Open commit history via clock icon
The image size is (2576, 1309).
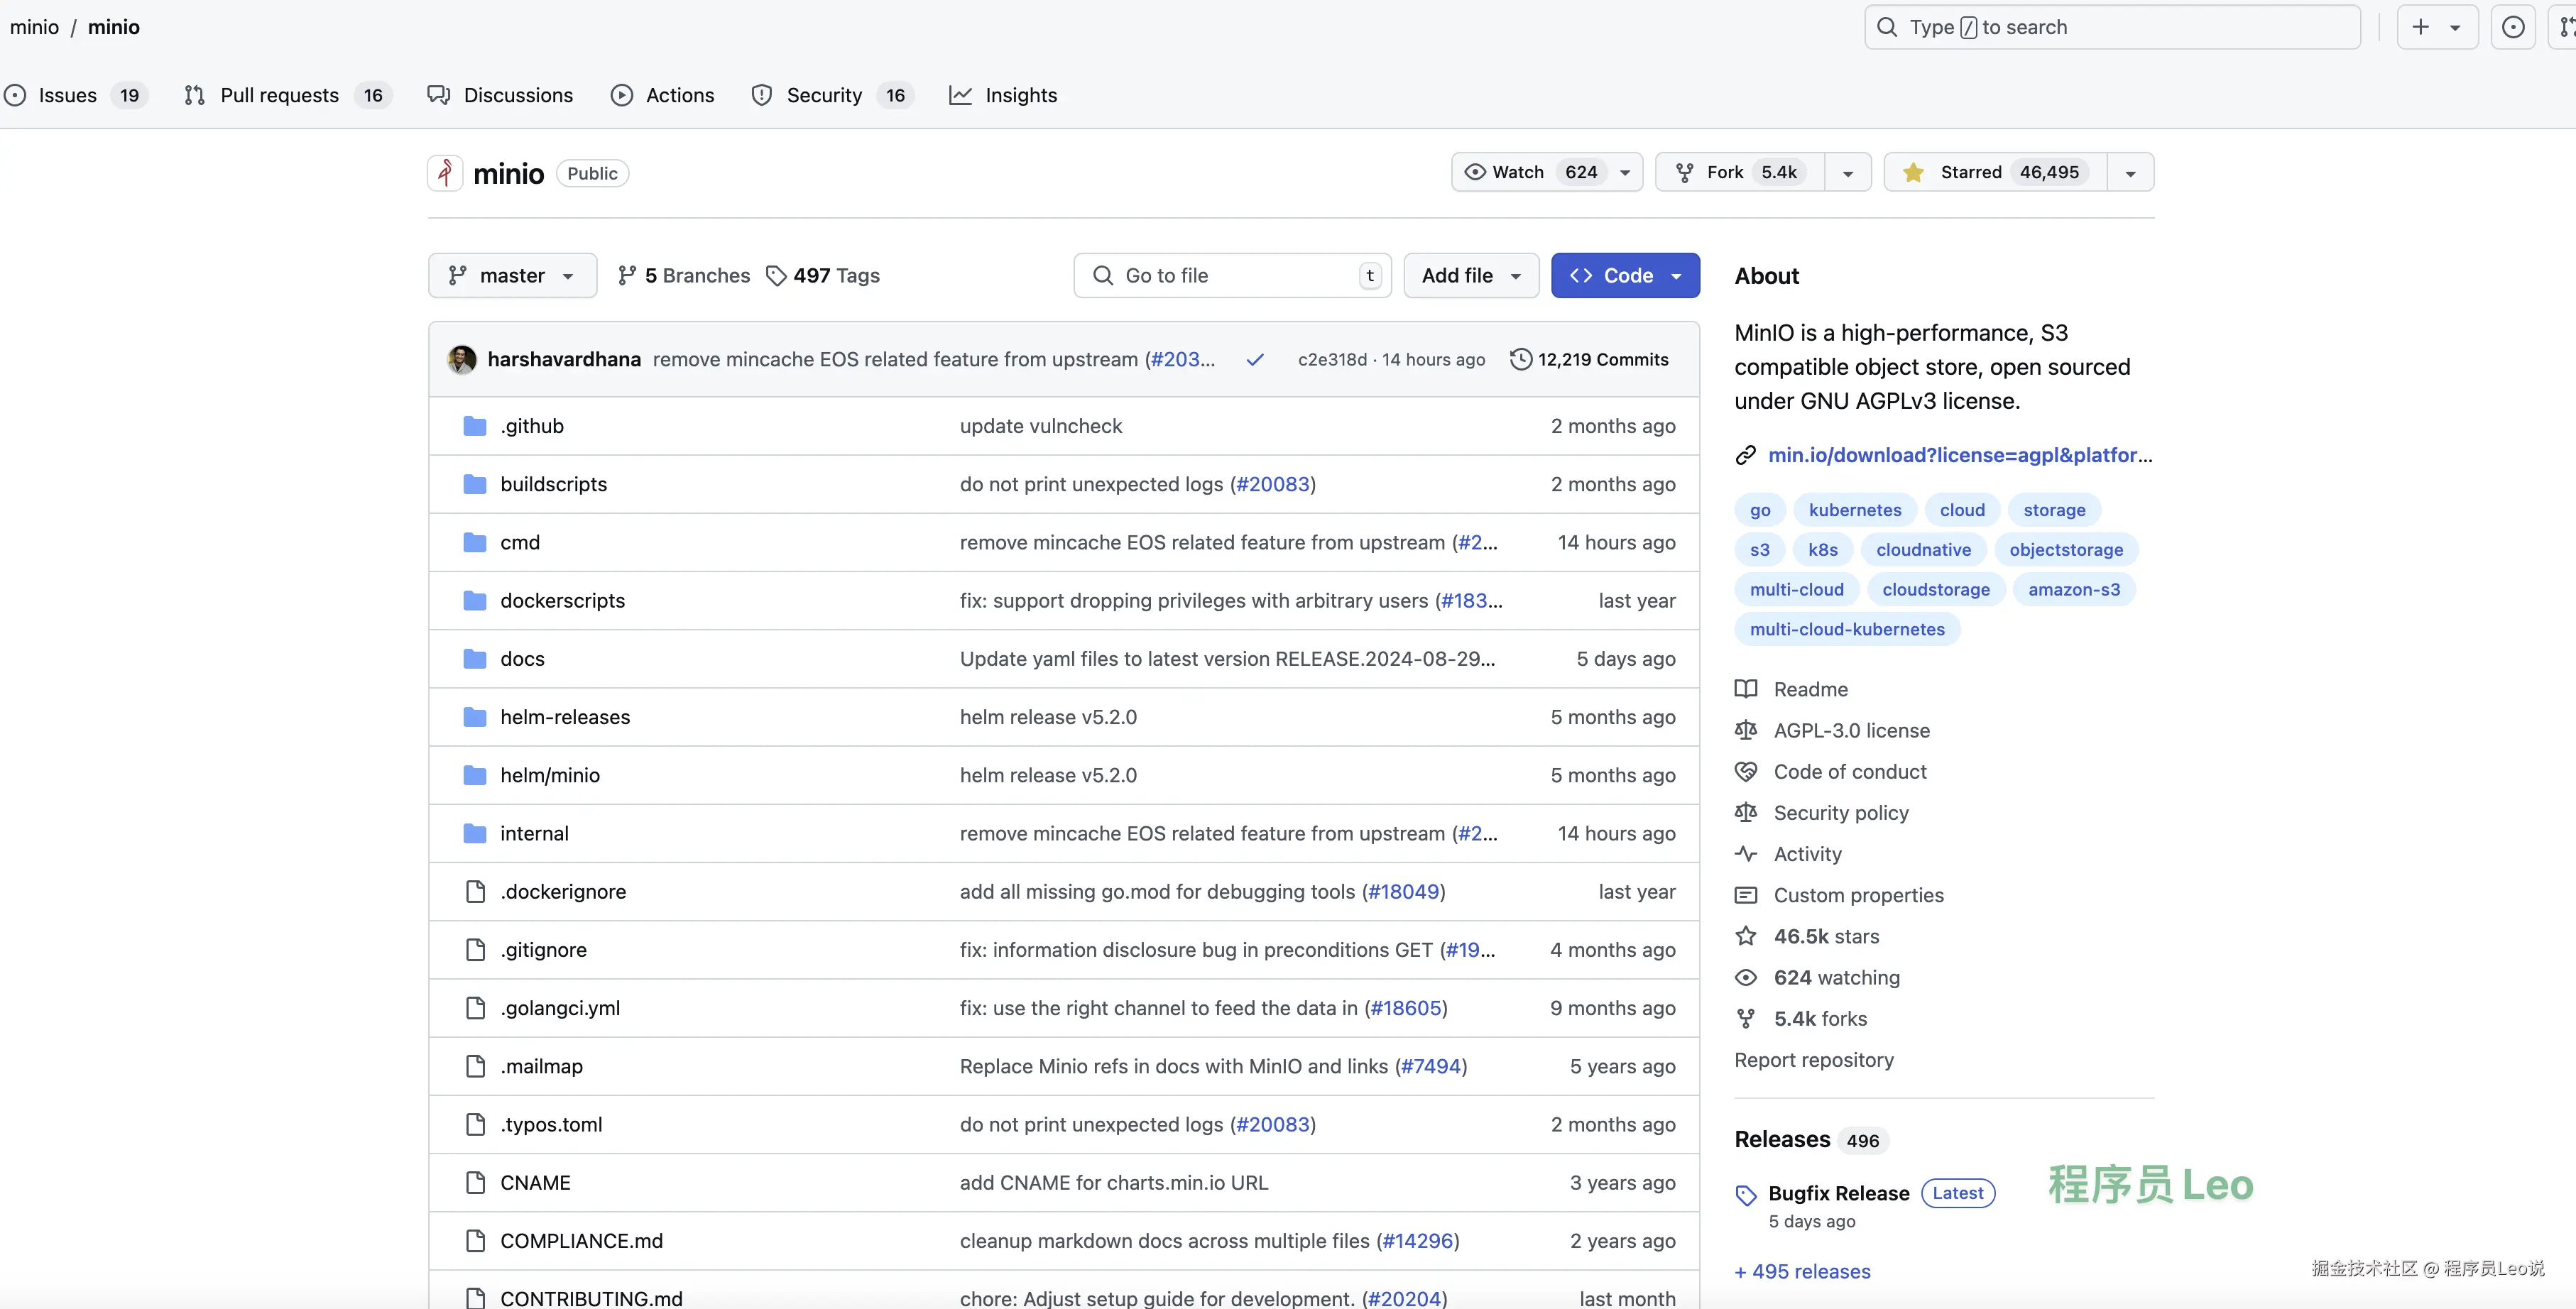1520,360
